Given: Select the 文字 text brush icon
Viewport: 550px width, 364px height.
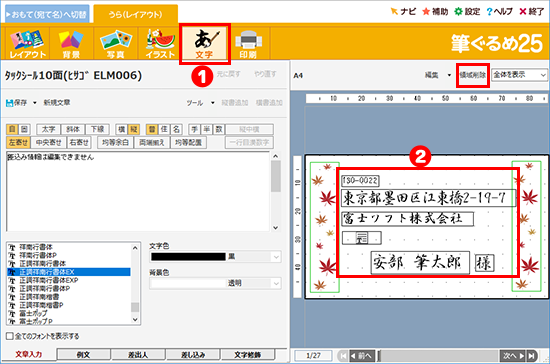Looking at the screenshot, I should [204, 43].
